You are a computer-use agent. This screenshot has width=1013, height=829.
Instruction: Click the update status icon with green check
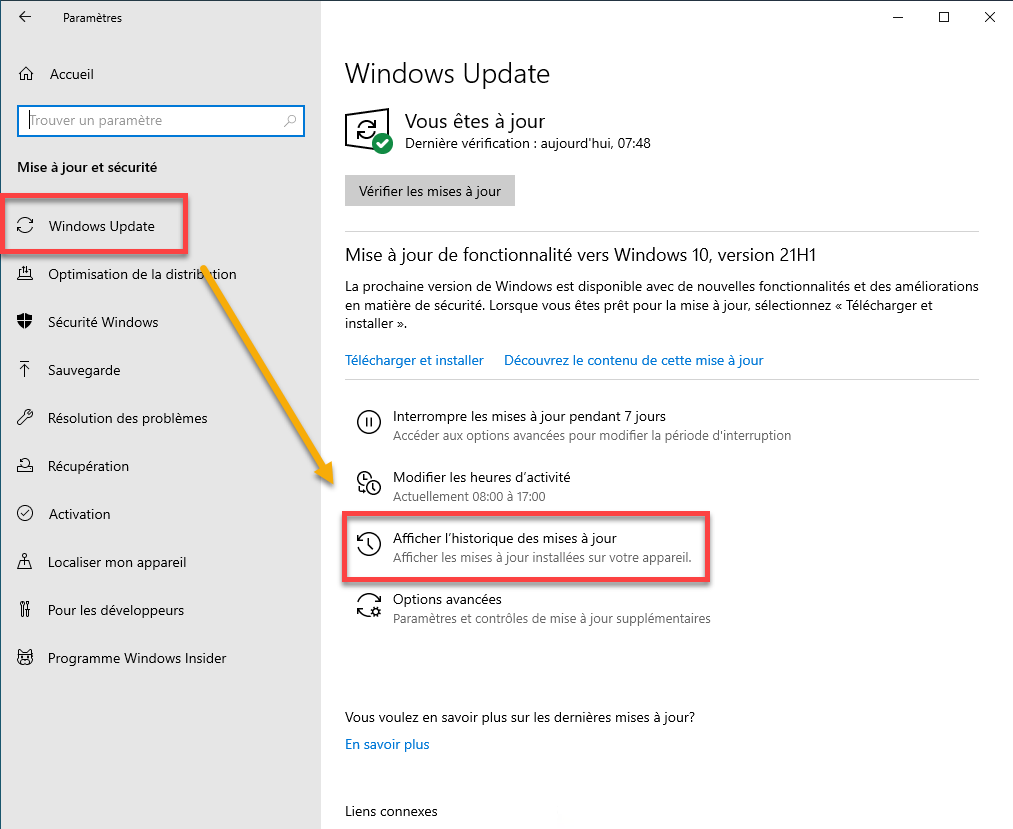click(x=368, y=131)
